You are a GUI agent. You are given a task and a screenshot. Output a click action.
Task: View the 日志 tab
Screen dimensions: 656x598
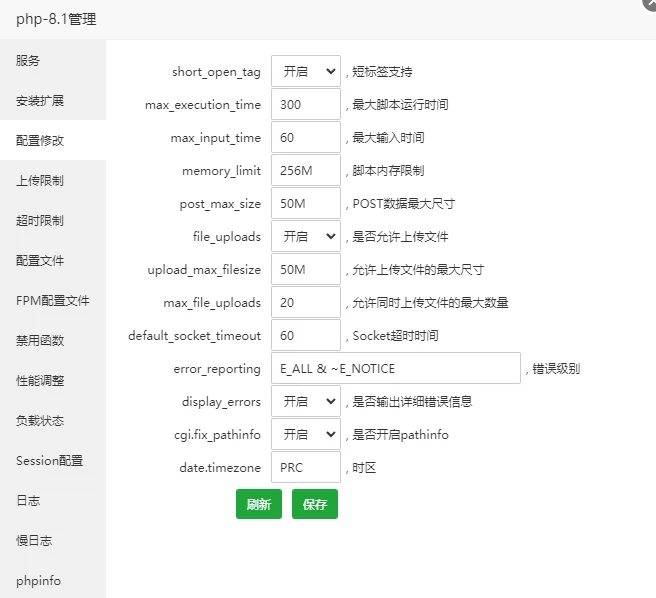(53, 500)
